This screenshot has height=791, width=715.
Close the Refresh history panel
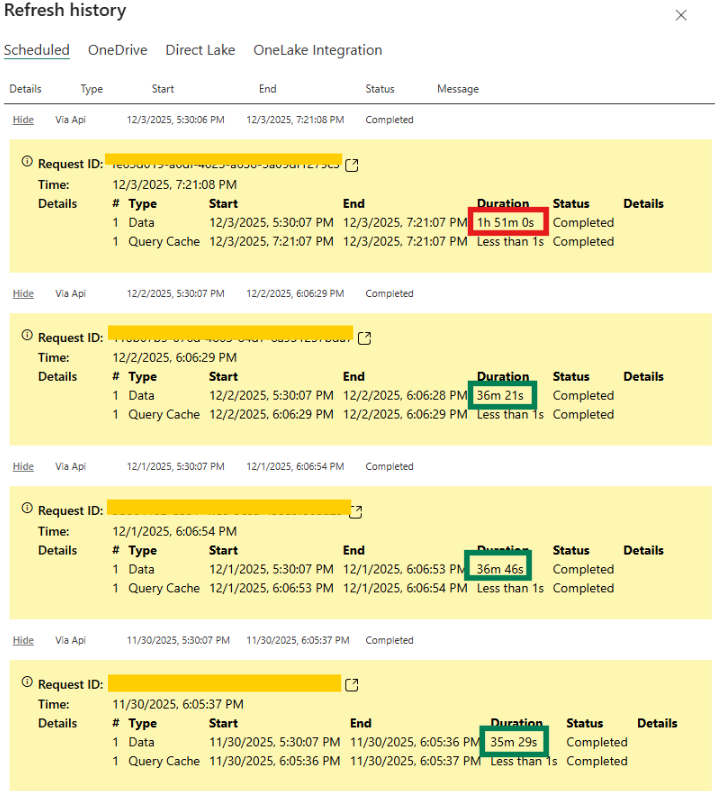681,16
